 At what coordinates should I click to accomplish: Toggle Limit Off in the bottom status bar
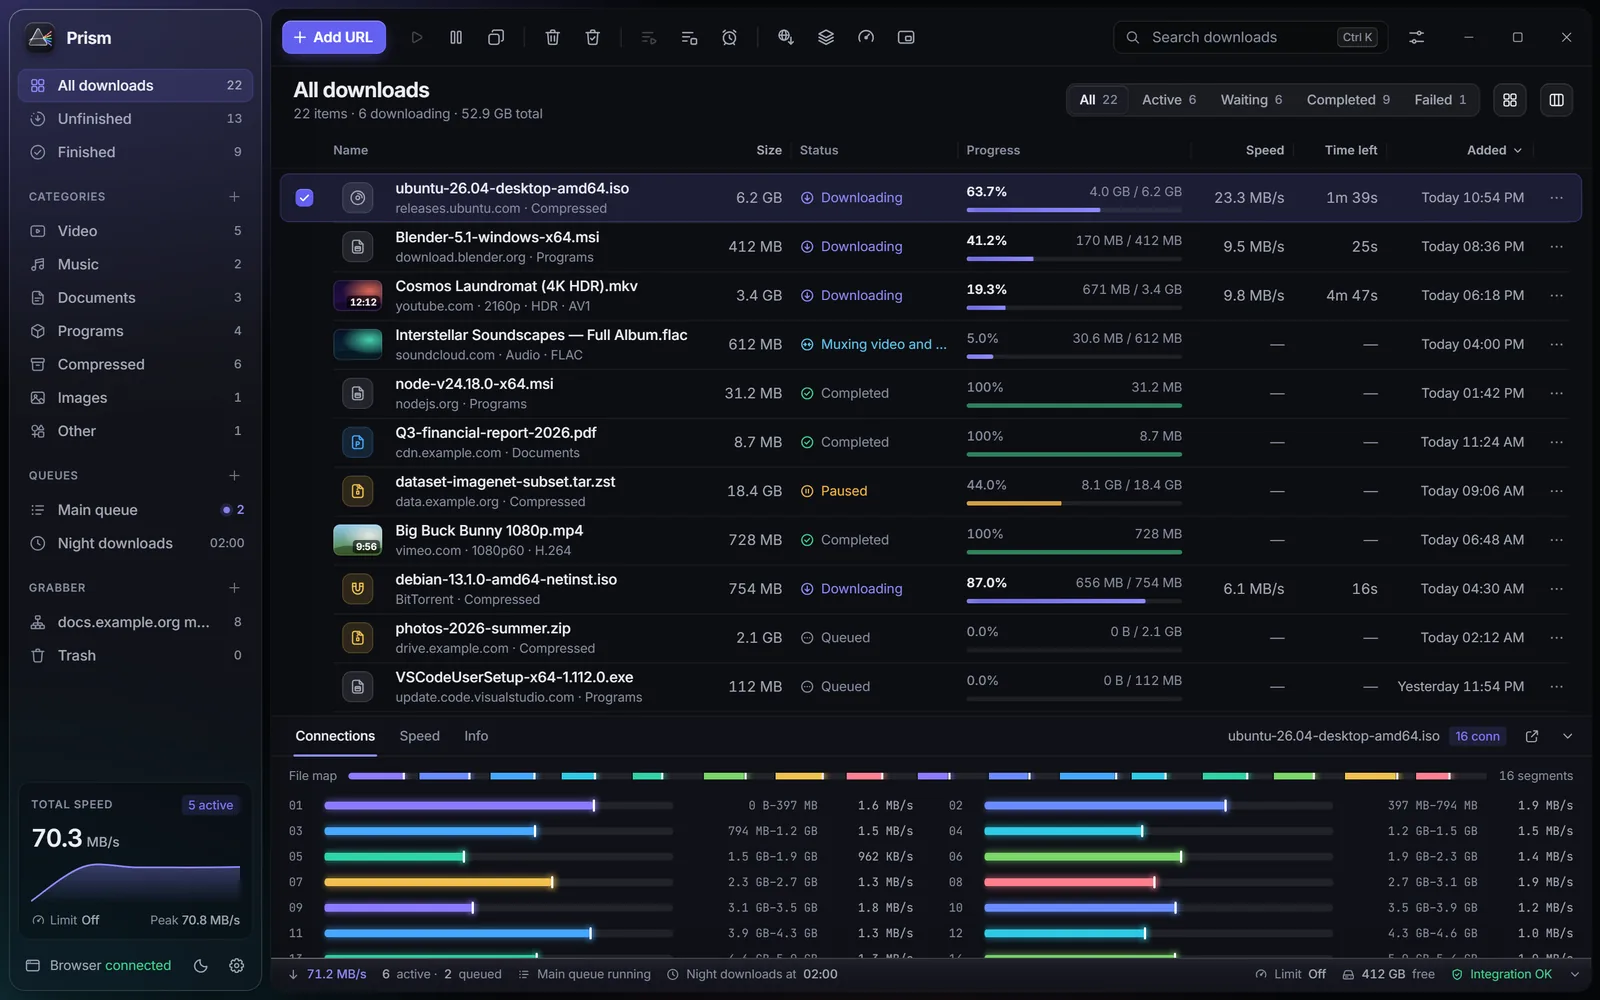(x=1291, y=974)
